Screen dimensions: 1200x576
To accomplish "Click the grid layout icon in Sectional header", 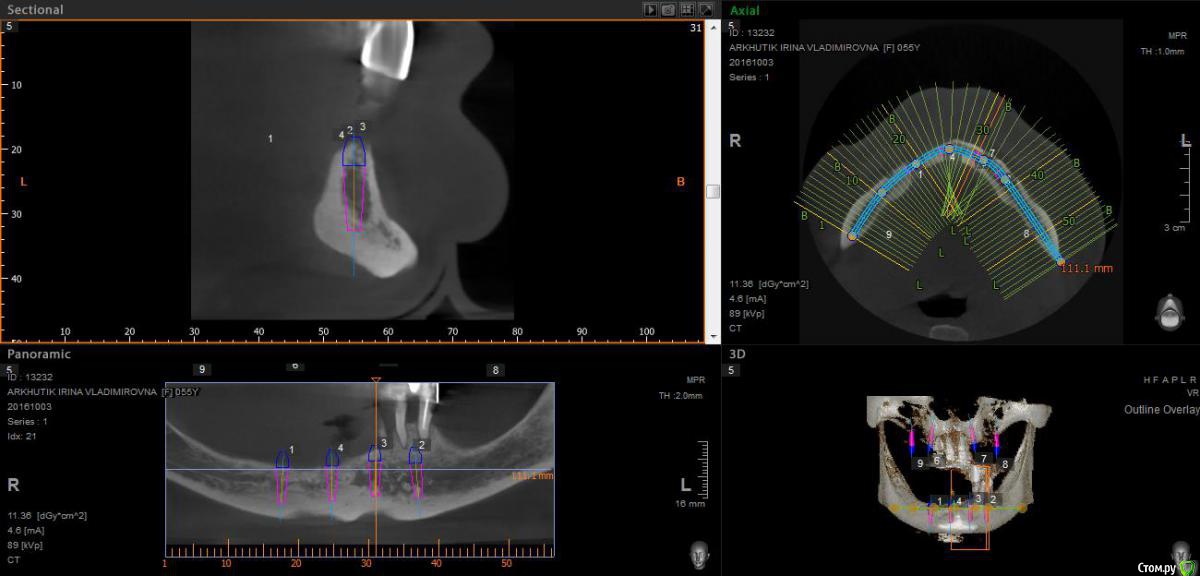I will [687, 9].
